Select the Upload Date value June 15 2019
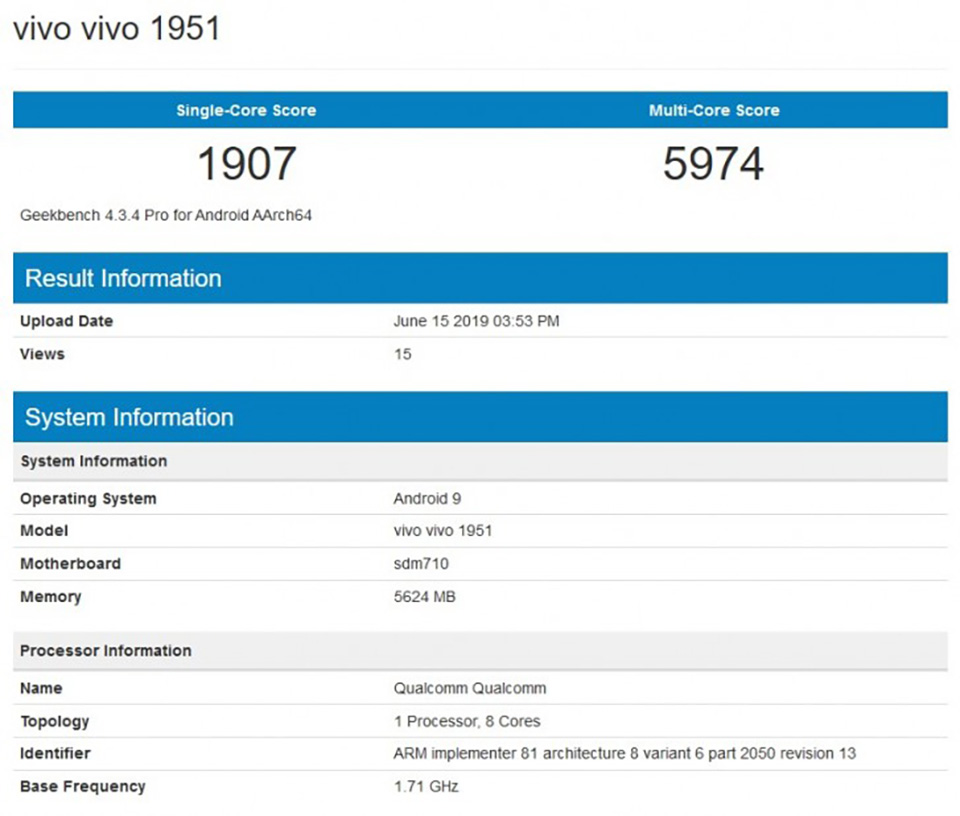The height and width of the screenshot is (816, 960). (x=476, y=321)
